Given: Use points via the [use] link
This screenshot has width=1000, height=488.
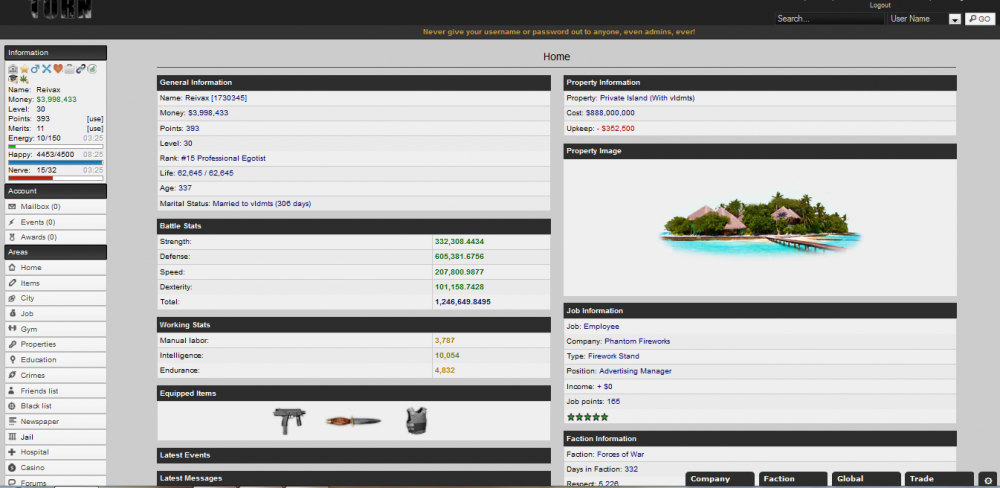Looking at the screenshot, I should pos(95,119).
